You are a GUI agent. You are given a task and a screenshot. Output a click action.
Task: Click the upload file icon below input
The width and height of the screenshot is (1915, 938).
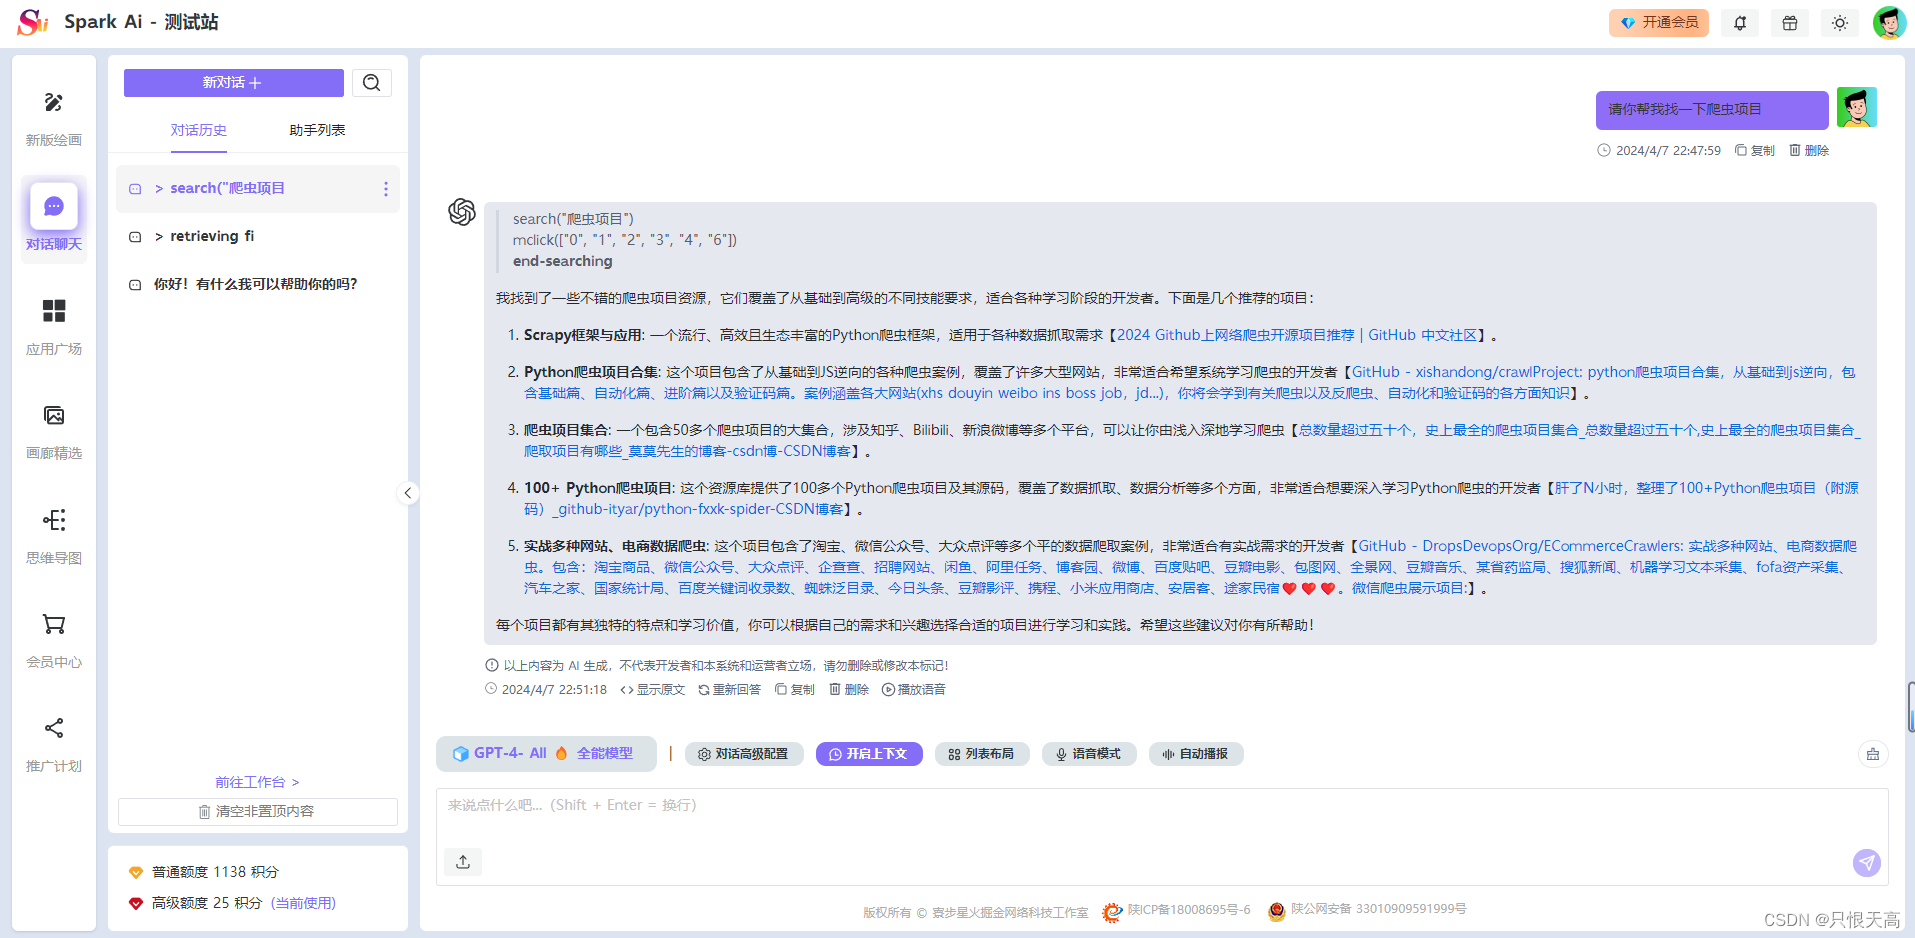point(463,862)
